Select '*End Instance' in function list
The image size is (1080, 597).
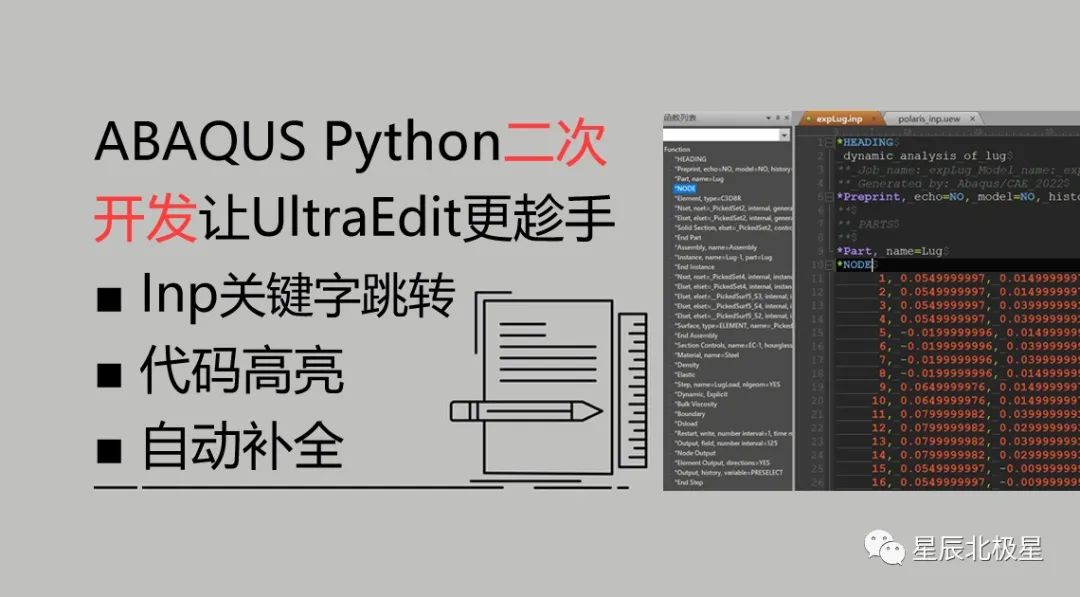click(694, 266)
